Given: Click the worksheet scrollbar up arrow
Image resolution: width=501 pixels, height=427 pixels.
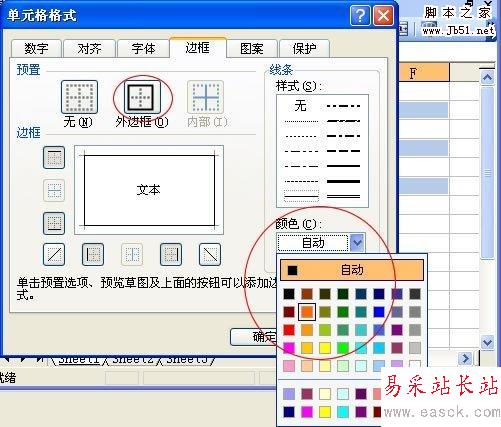Looking at the screenshot, I should 487,78.
